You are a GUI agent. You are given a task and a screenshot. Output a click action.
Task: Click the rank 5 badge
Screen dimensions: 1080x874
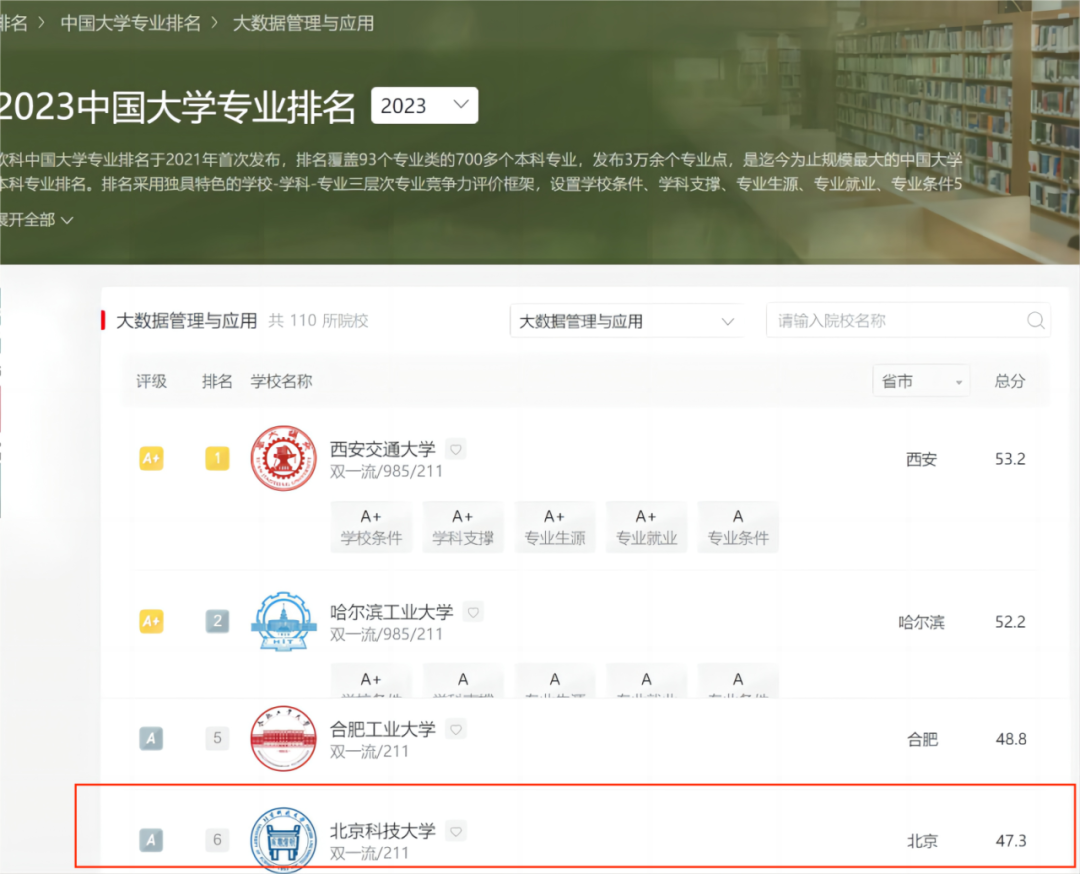217,738
